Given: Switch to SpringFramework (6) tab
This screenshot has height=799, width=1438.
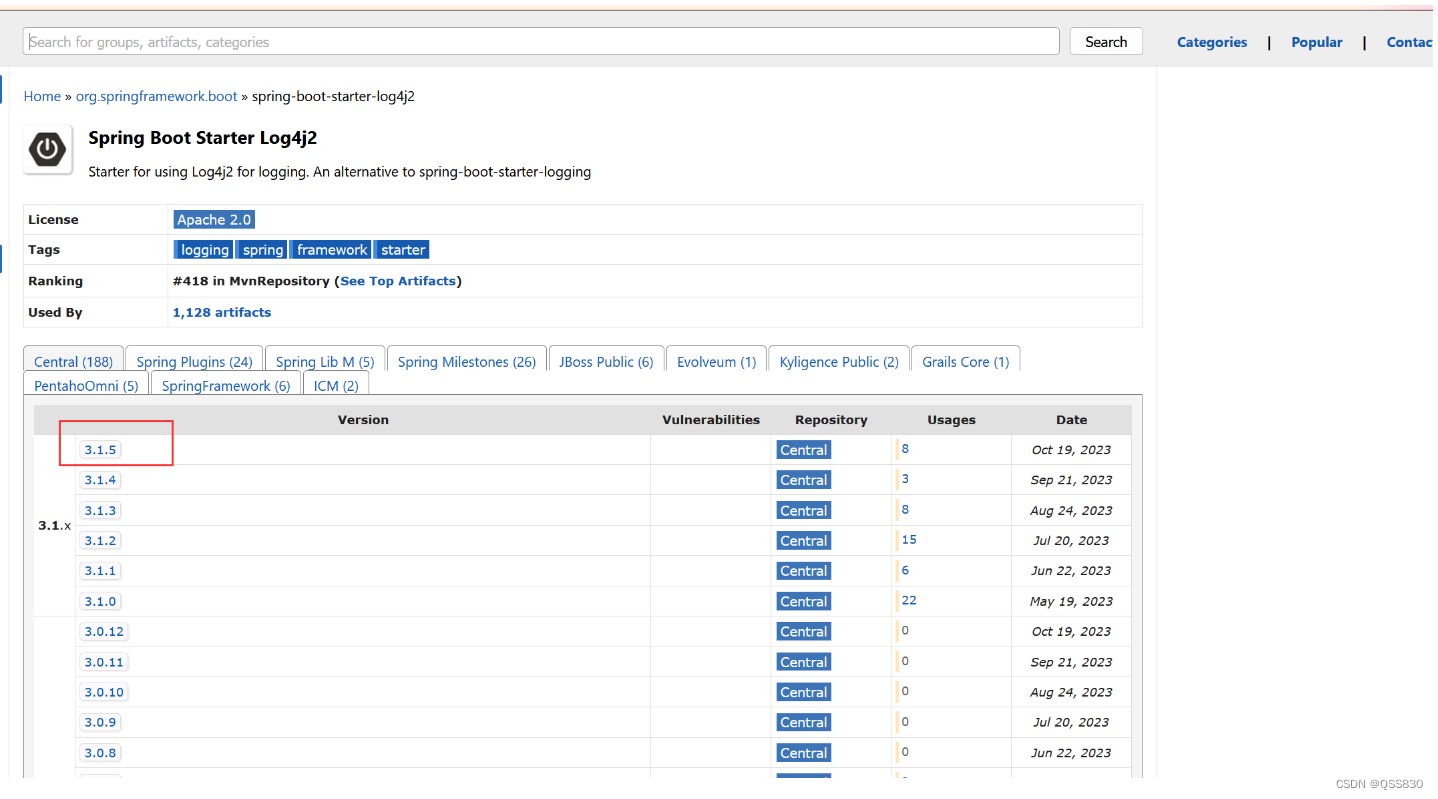Looking at the screenshot, I should 226,385.
